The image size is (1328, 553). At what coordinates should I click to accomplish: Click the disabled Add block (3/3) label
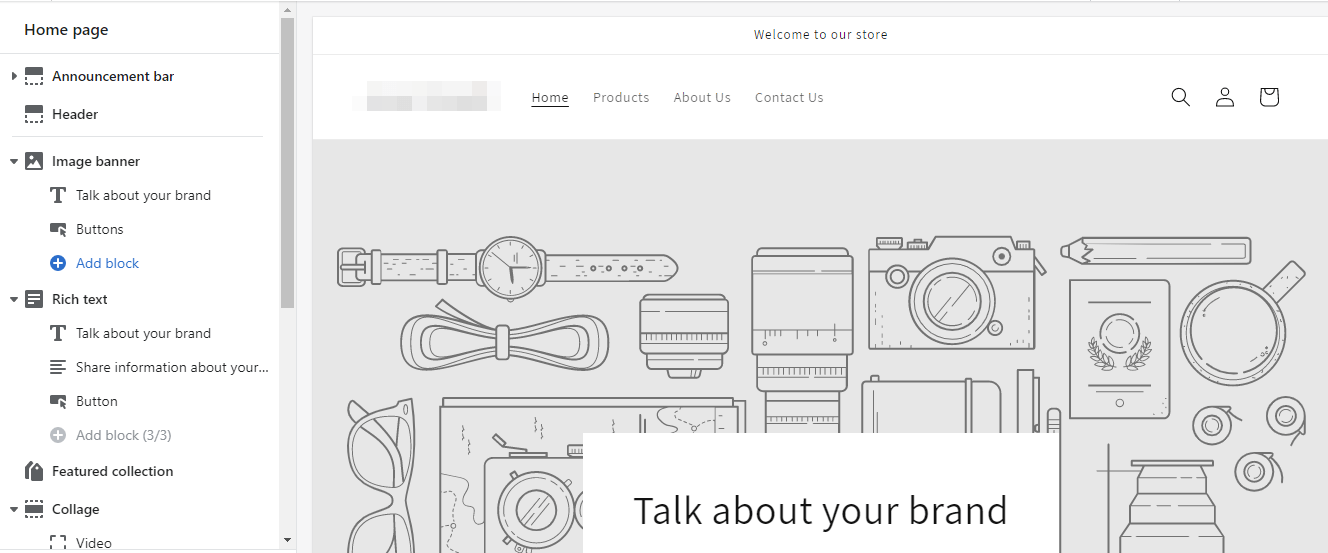[x=124, y=435]
